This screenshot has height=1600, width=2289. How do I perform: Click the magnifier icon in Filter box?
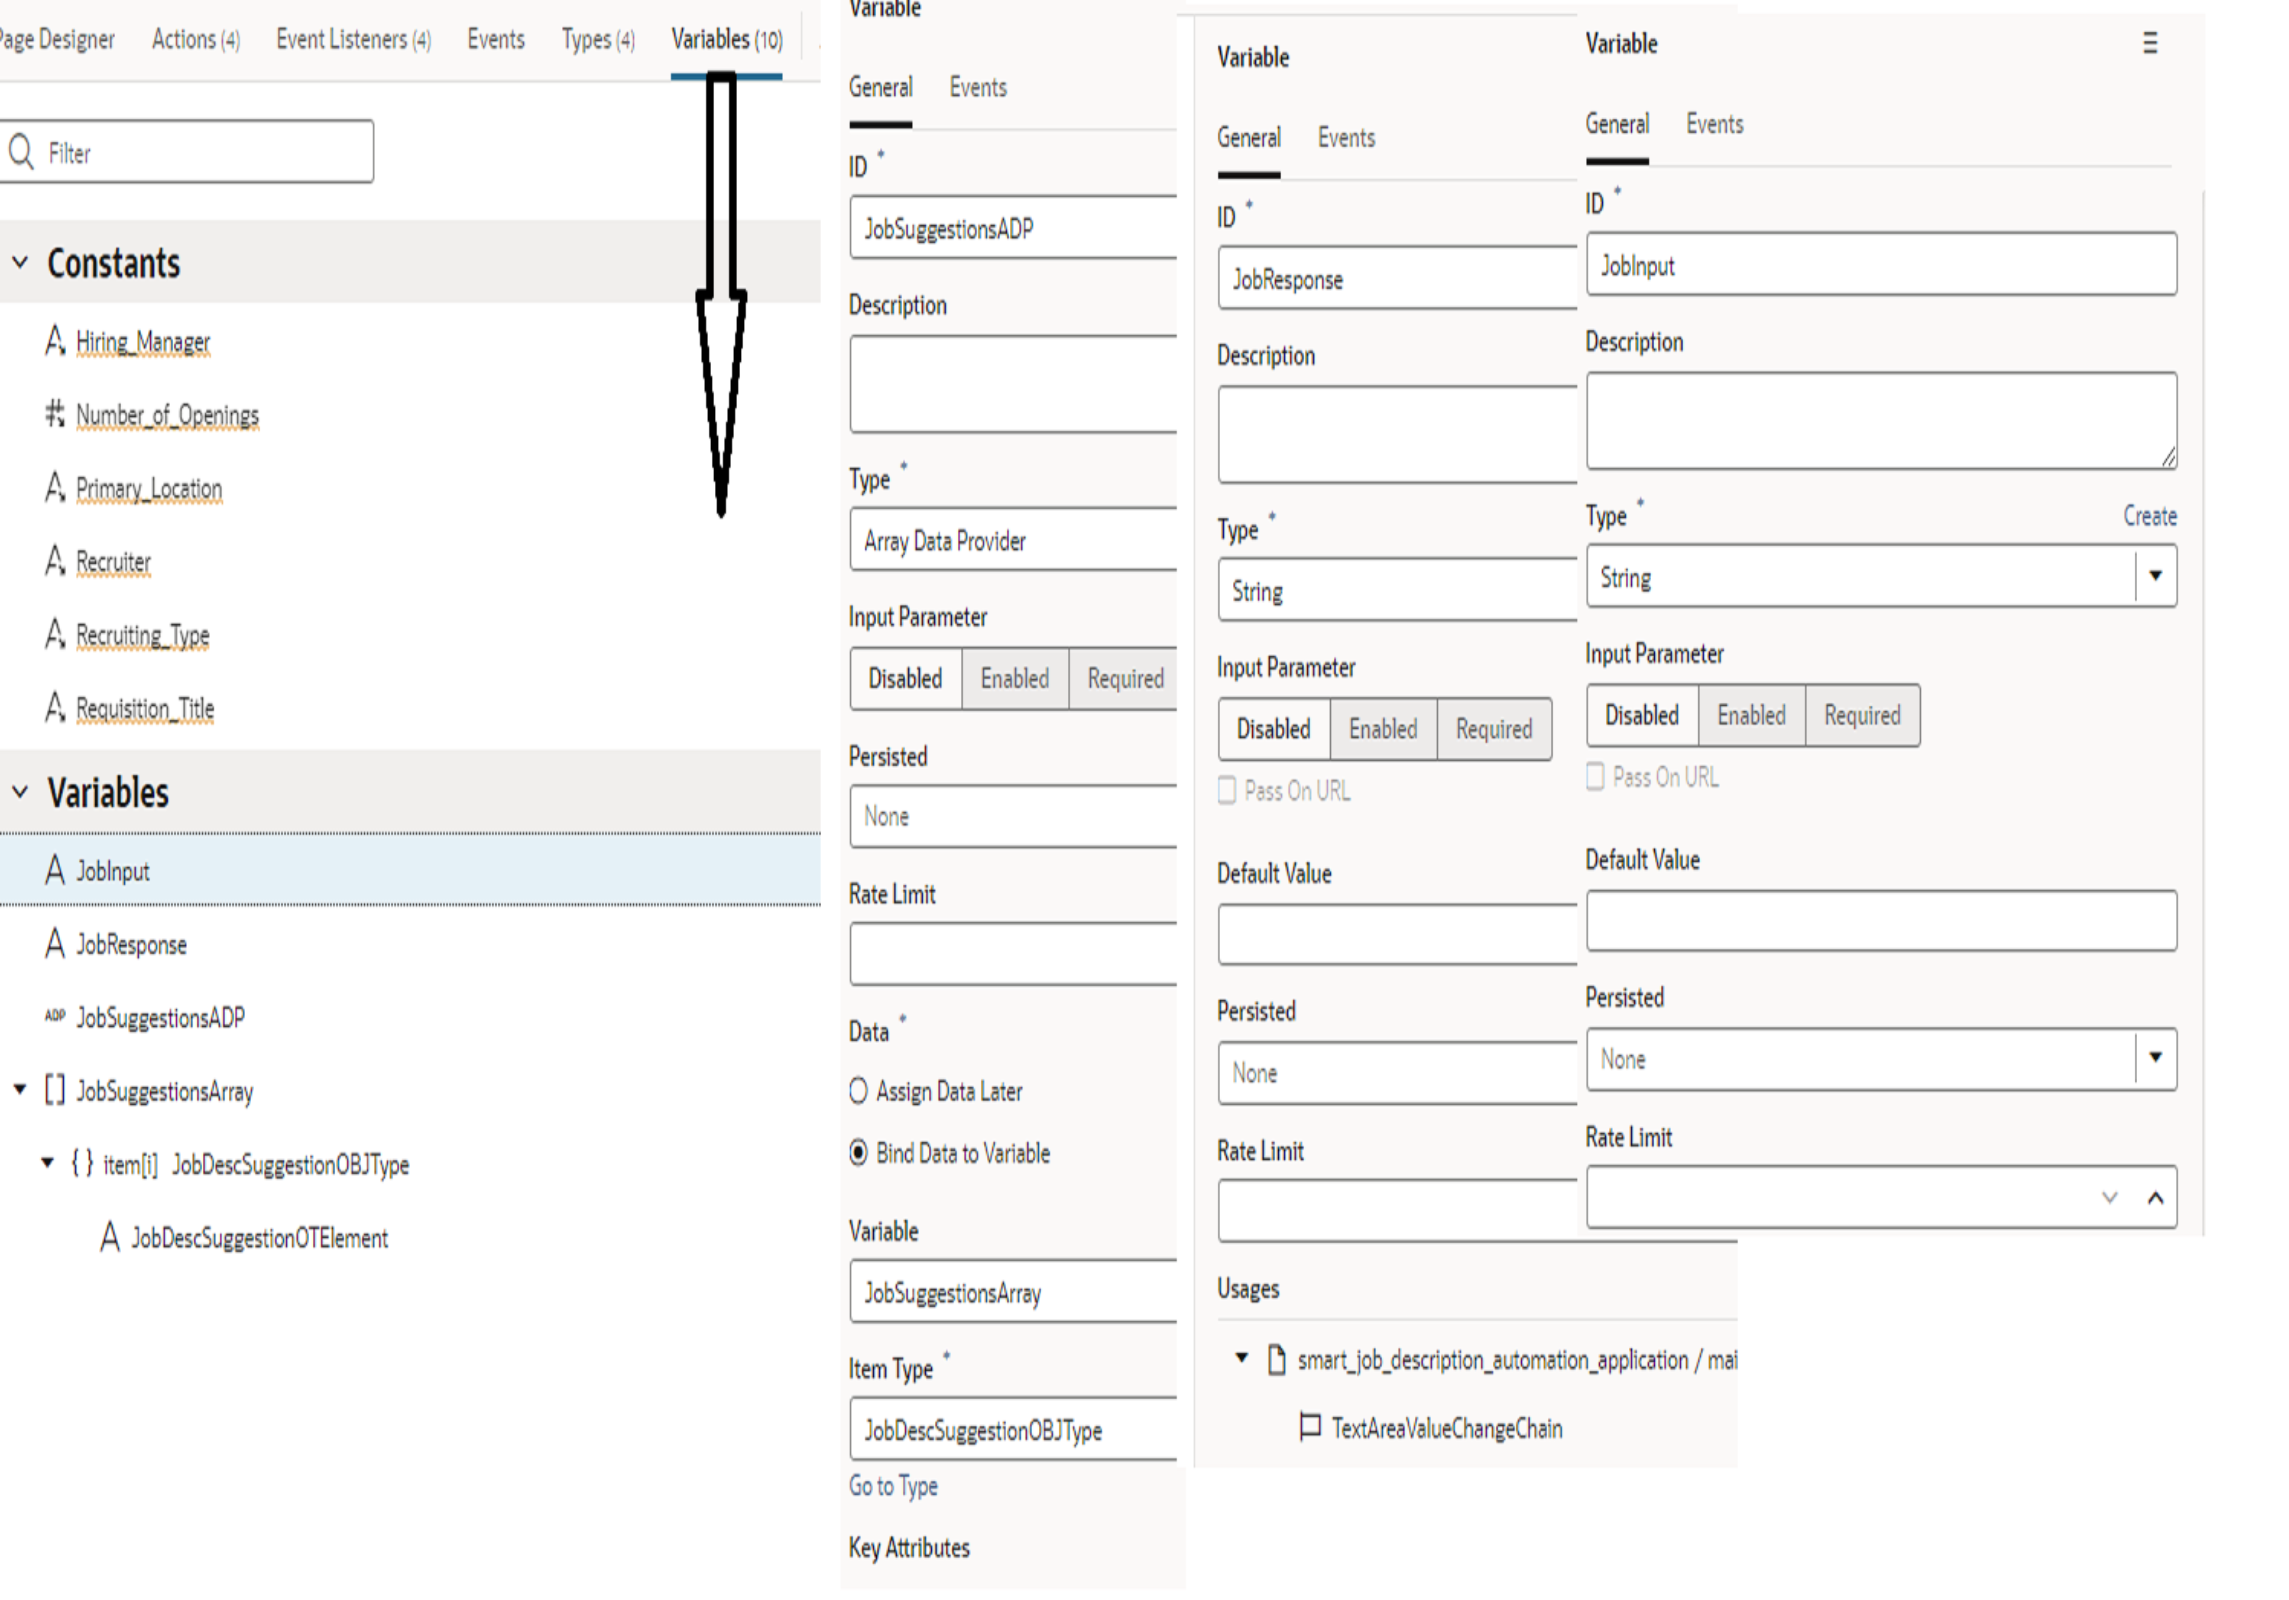[21, 152]
